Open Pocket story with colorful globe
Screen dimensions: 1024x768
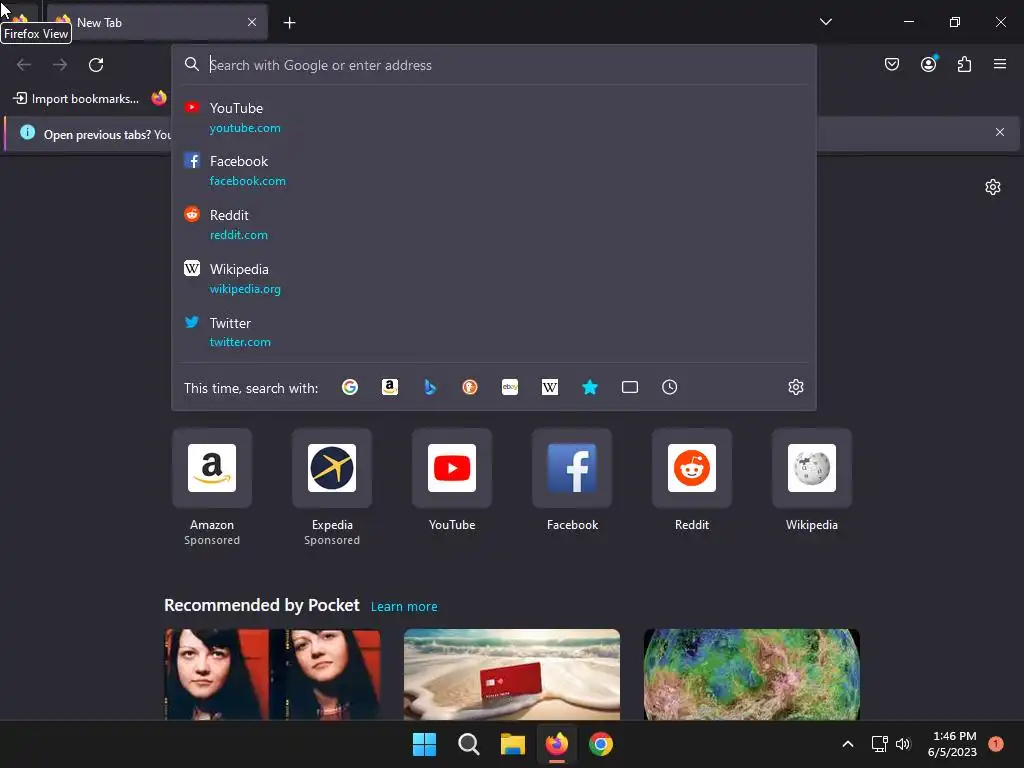point(752,674)
